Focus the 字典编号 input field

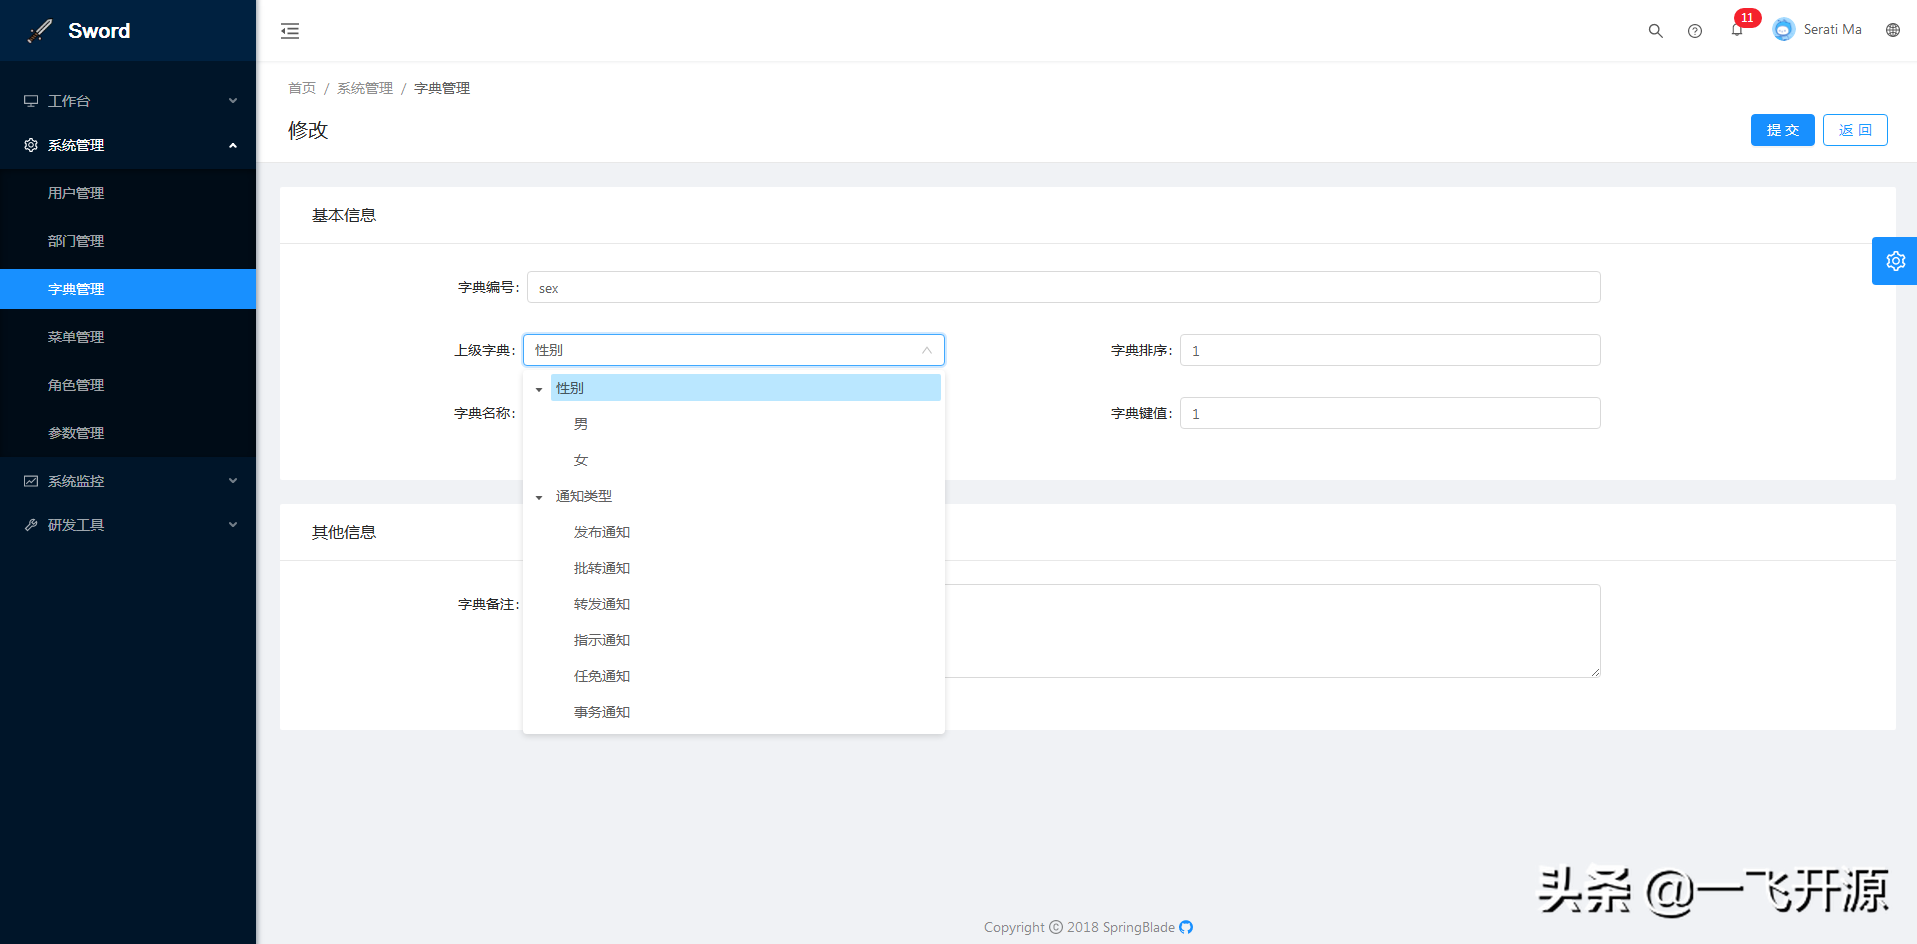1063,287
